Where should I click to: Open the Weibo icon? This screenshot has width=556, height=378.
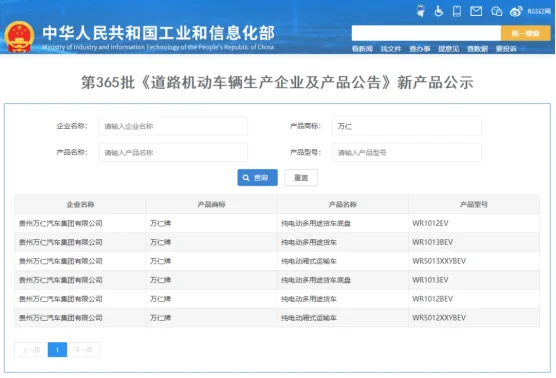516,11
